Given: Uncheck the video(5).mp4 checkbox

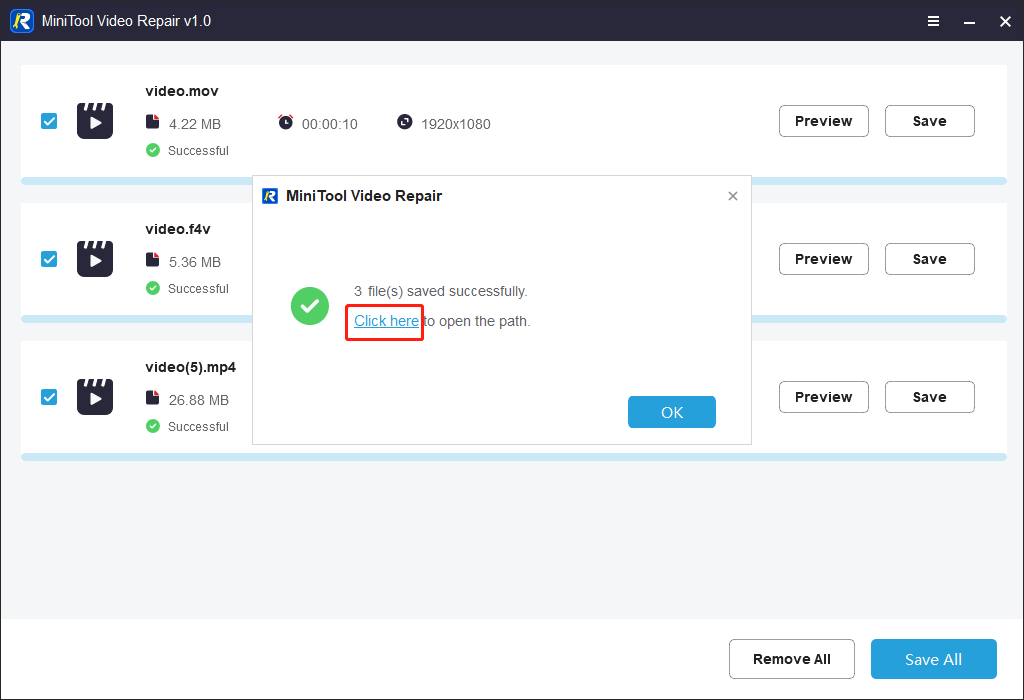Looking at the screenshot, I should (49, 396).
